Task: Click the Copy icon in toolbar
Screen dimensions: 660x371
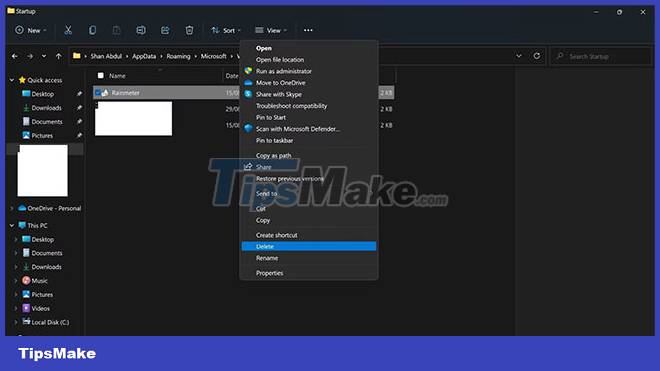Action: coord(92,30)
